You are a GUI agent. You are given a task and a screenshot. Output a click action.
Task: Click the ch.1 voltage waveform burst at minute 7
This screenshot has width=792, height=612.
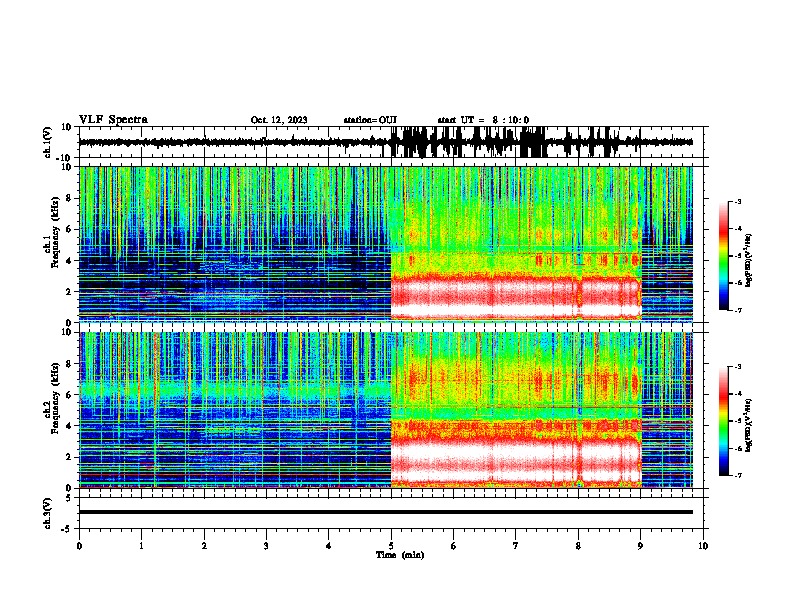click(x=533, y=142)
